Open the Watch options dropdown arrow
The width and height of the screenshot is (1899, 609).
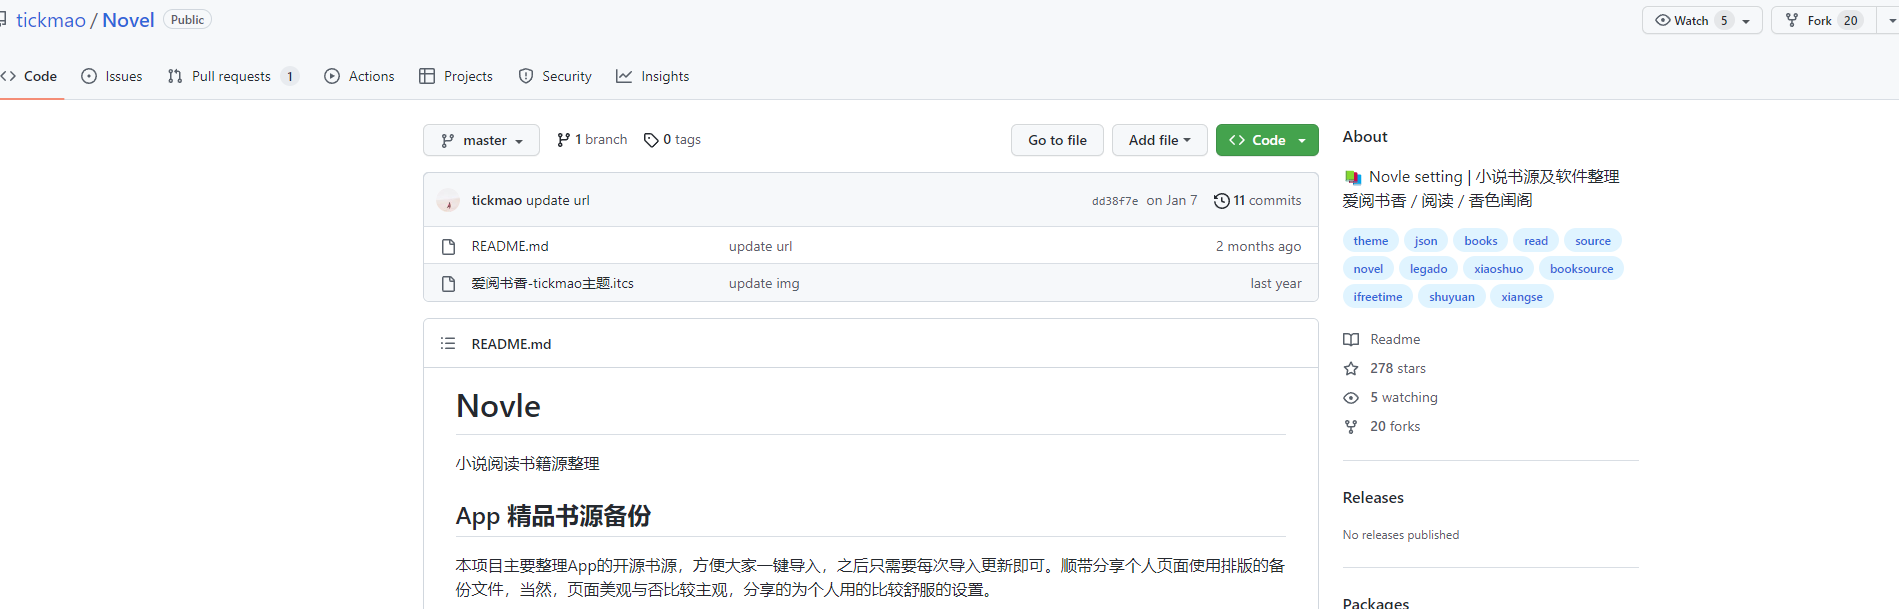coord(1746,21)
